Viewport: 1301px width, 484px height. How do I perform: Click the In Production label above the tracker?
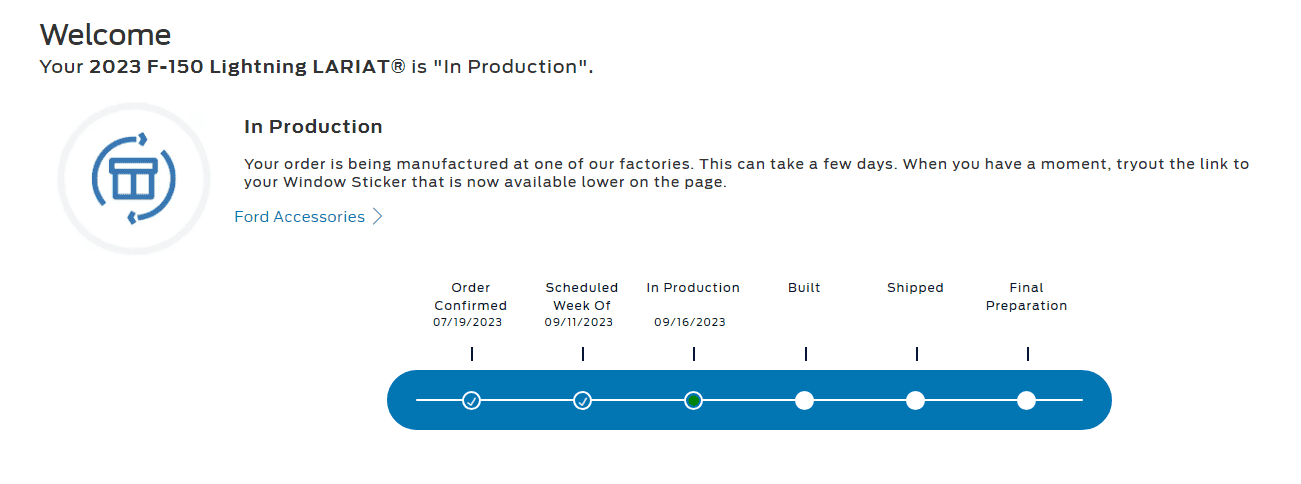point(693,288)
